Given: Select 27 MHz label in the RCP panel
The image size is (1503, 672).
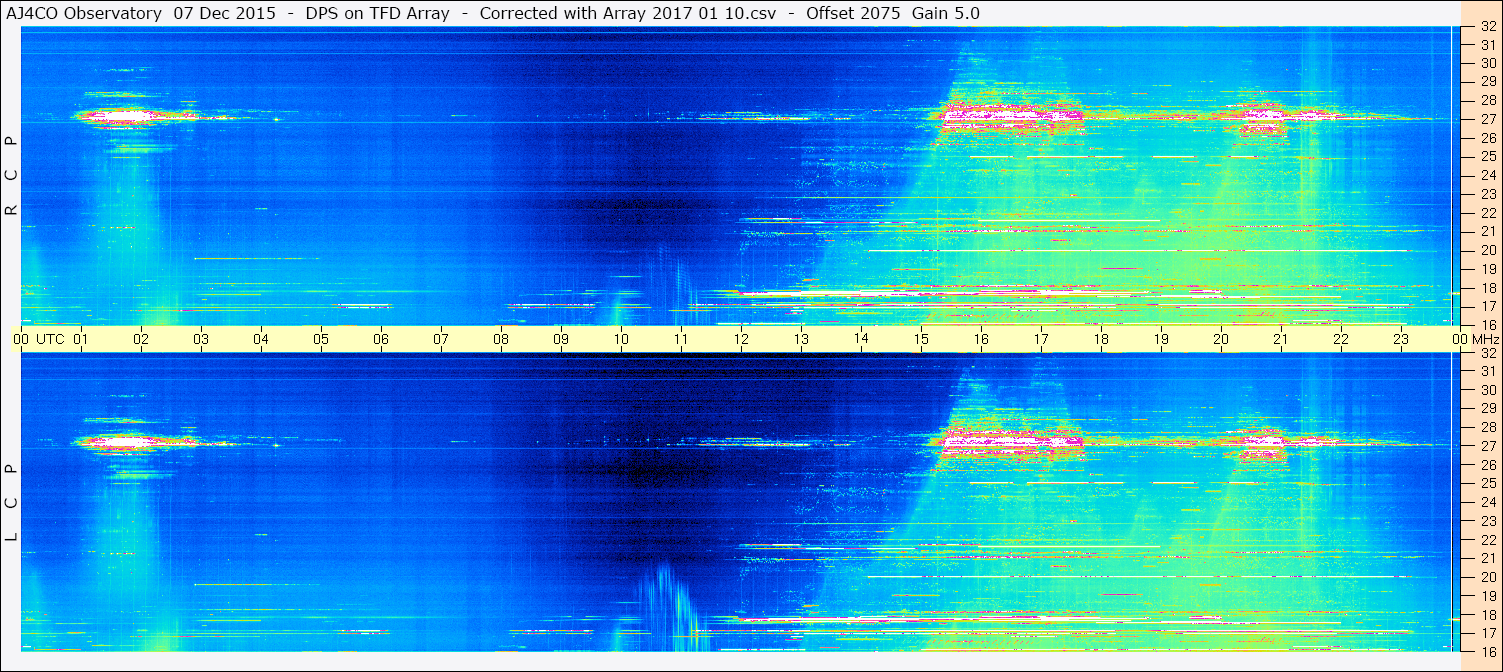Looking at the screenshot, I should pos(1487,119).
